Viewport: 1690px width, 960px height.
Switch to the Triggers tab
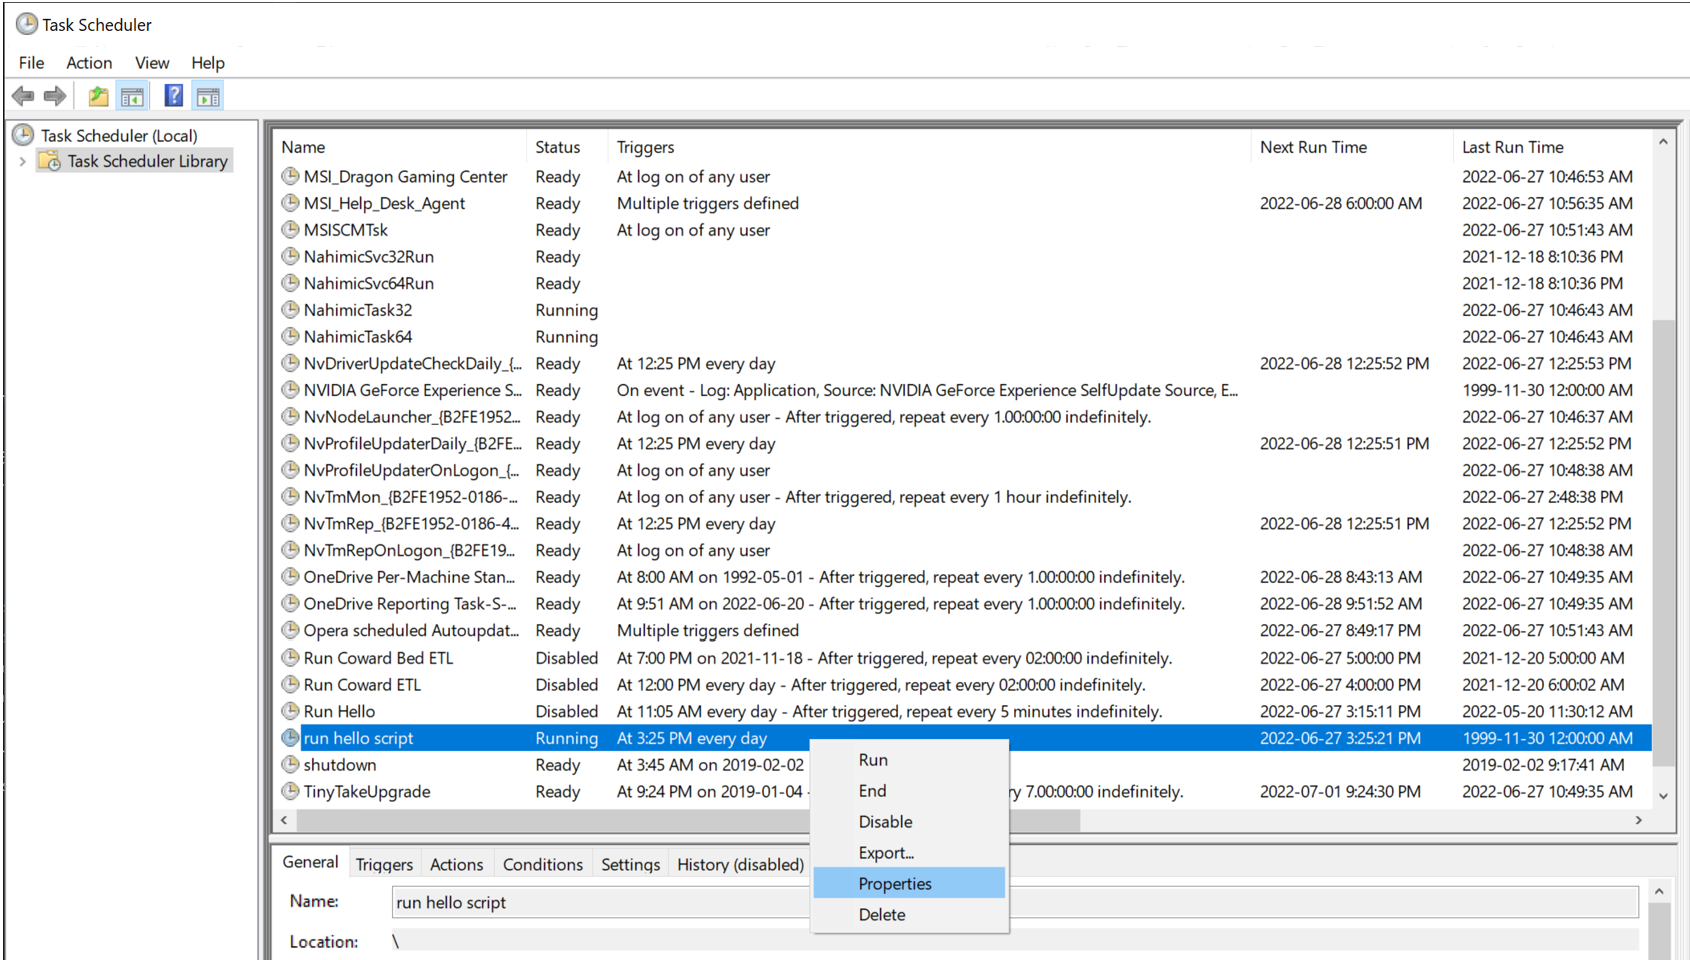point(384,864)
